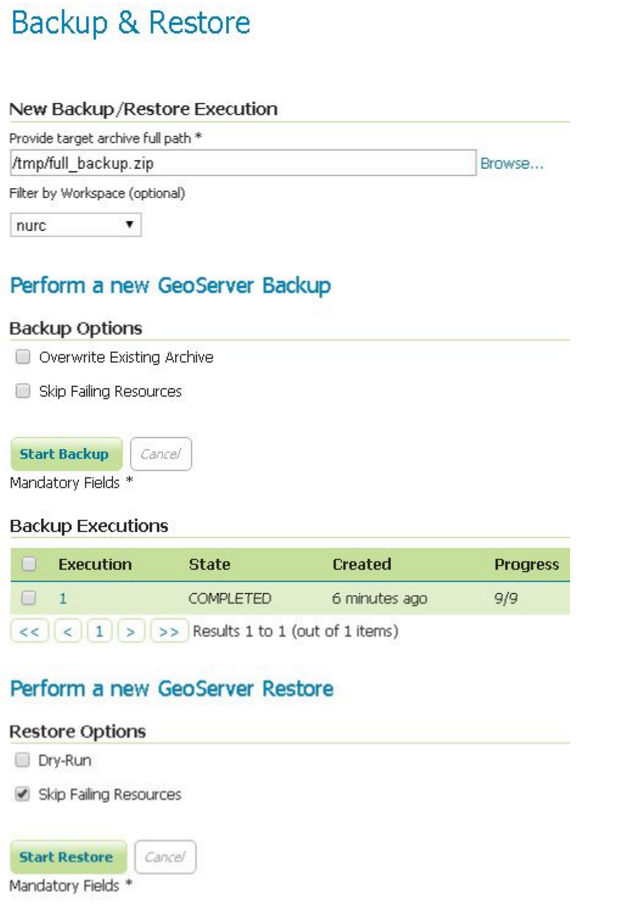Focus the target archive path field

tap(241, 163)
